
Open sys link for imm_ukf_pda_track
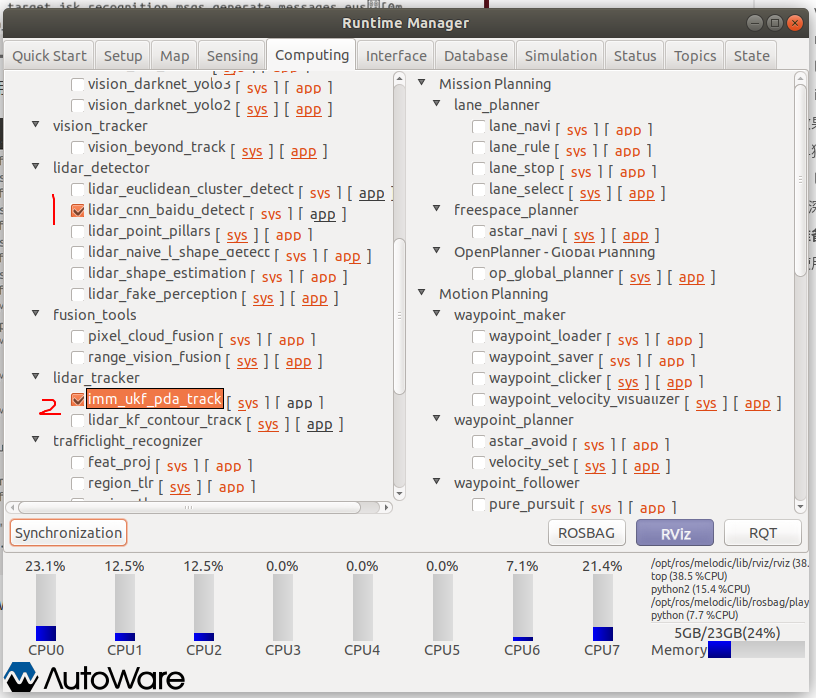coord(248,403)
